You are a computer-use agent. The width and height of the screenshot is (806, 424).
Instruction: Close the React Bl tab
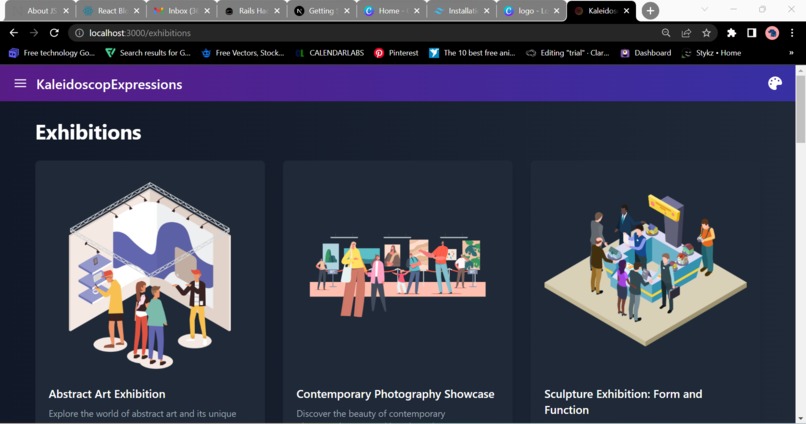tap(136, 11)
